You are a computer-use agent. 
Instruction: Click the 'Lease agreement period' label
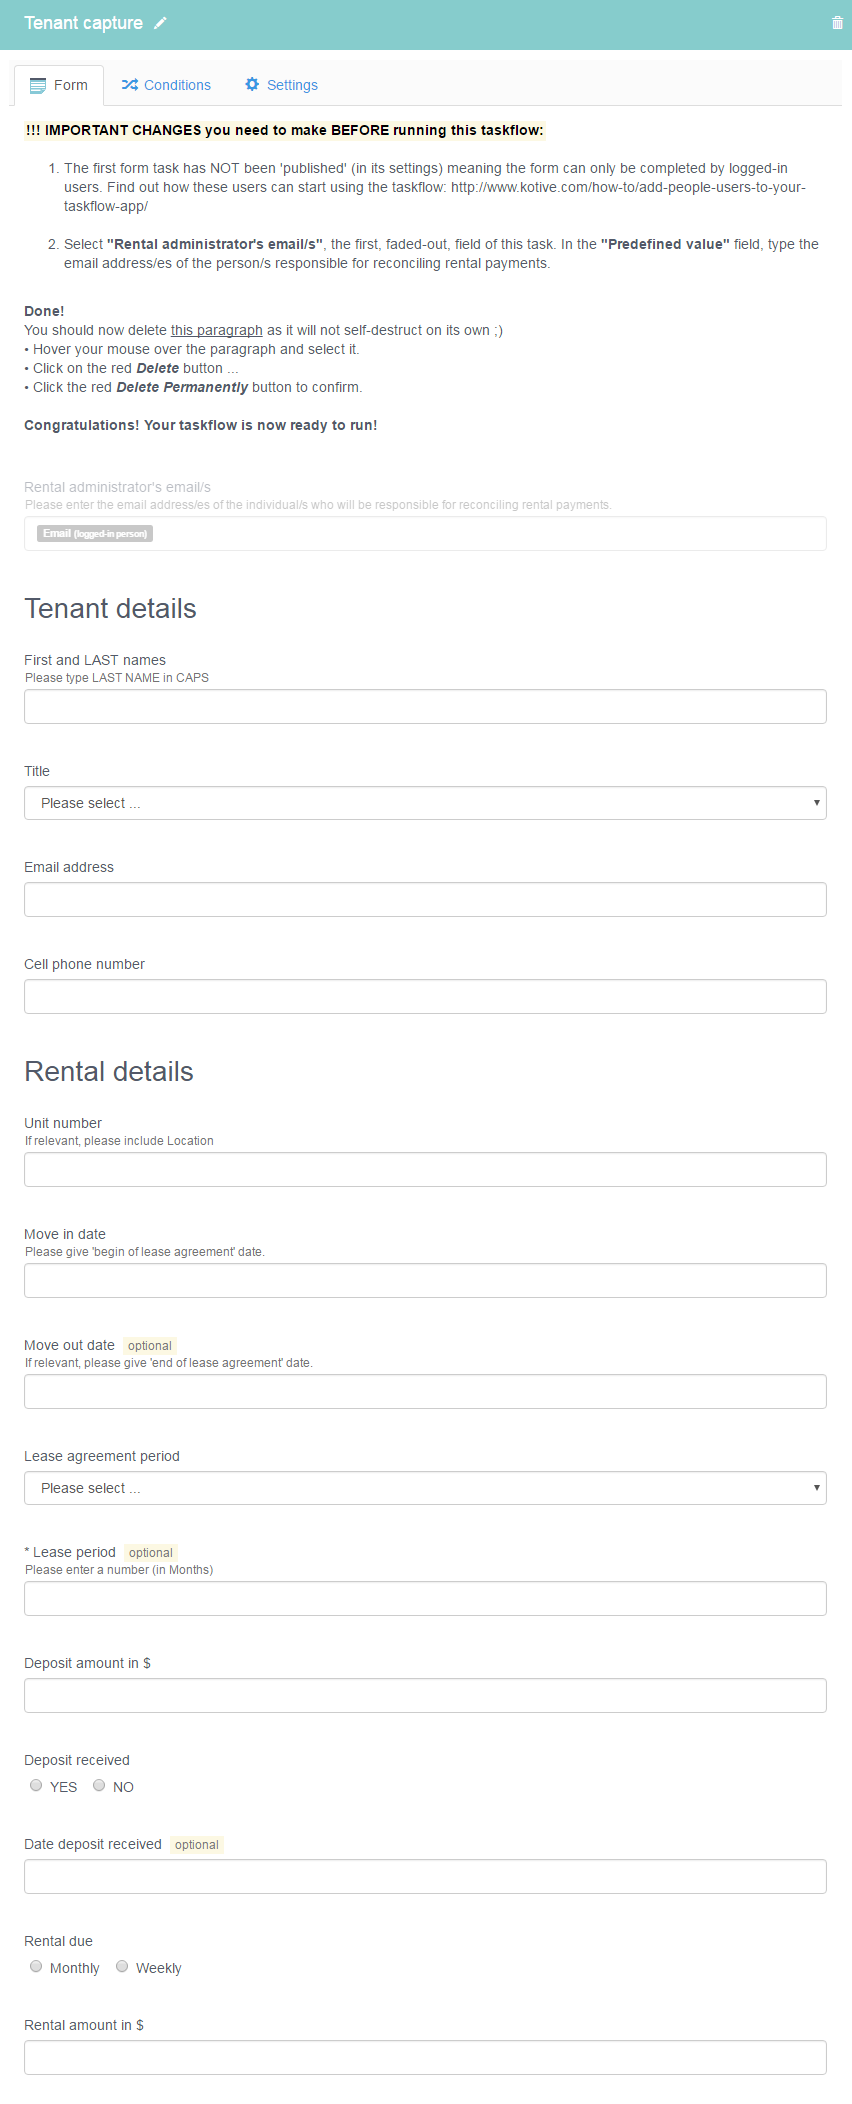102,1456
